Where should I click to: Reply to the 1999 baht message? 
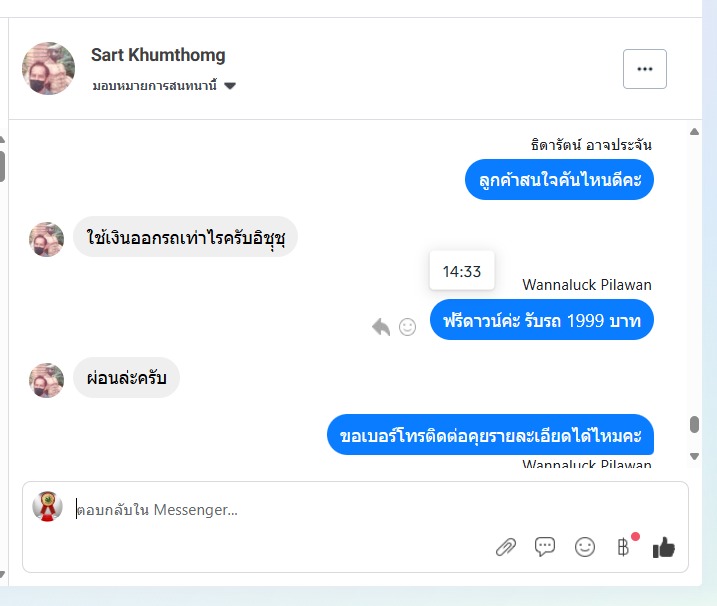tap(381, 326)
